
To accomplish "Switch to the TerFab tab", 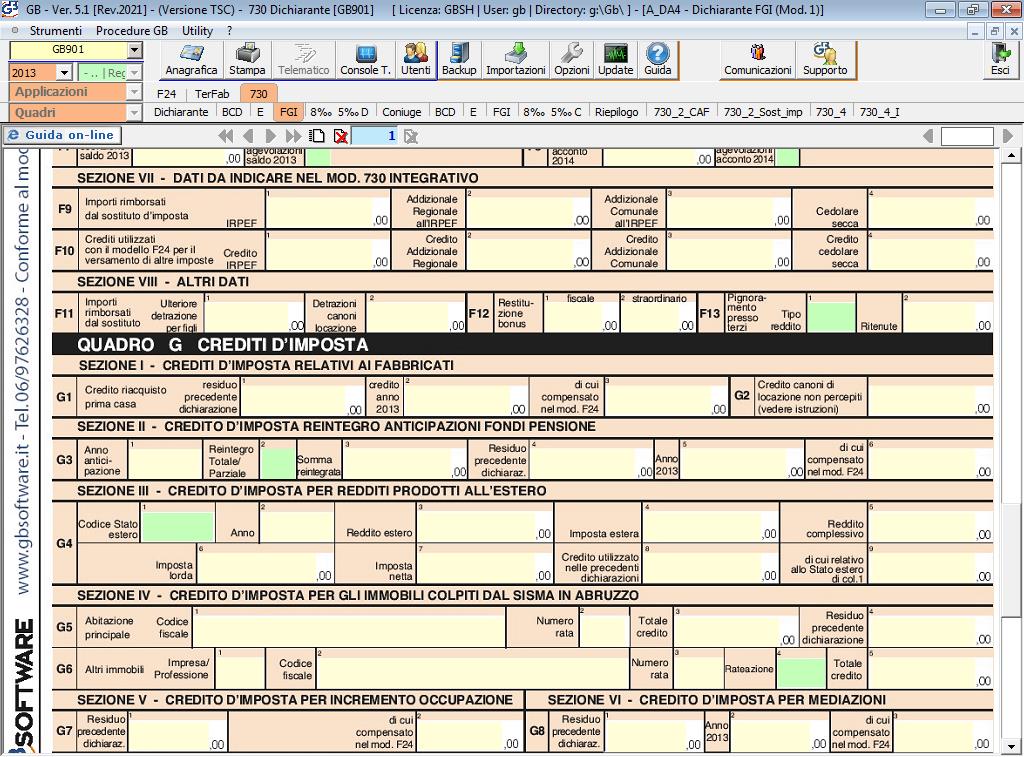I will tap(212, 93).
